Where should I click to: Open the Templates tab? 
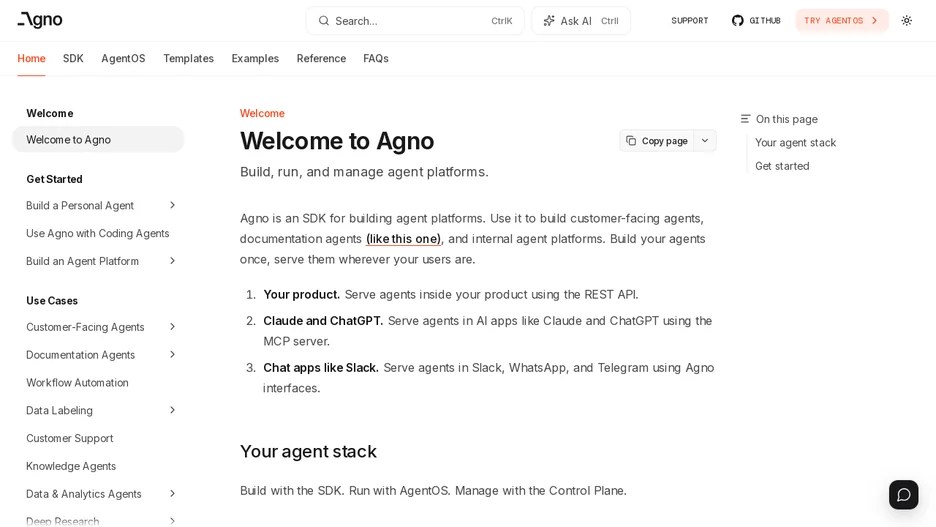click(189, 58)
